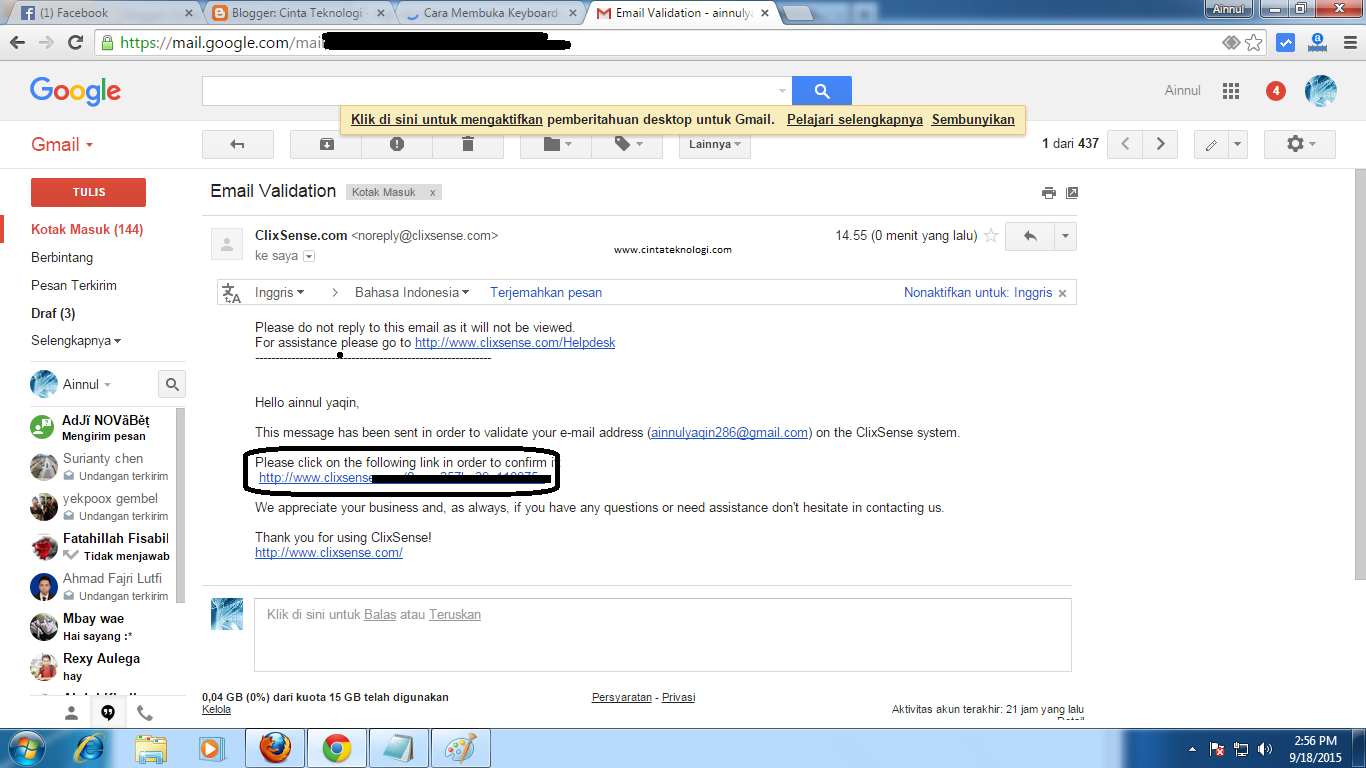Close the translation bar
The width and height of the screenshot is (1366, 768).
pyautogui.click(x=1063, y=293)
